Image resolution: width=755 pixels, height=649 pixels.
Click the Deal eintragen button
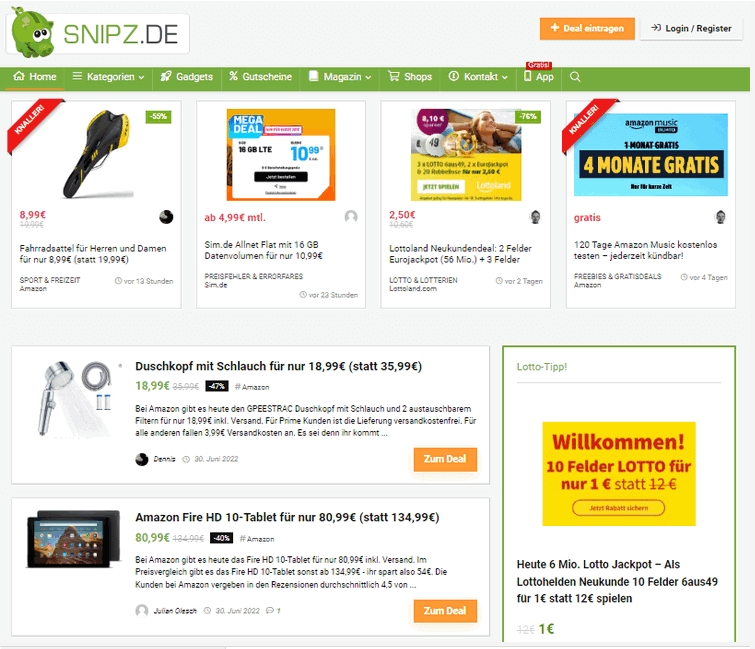(x=587, y=28)
